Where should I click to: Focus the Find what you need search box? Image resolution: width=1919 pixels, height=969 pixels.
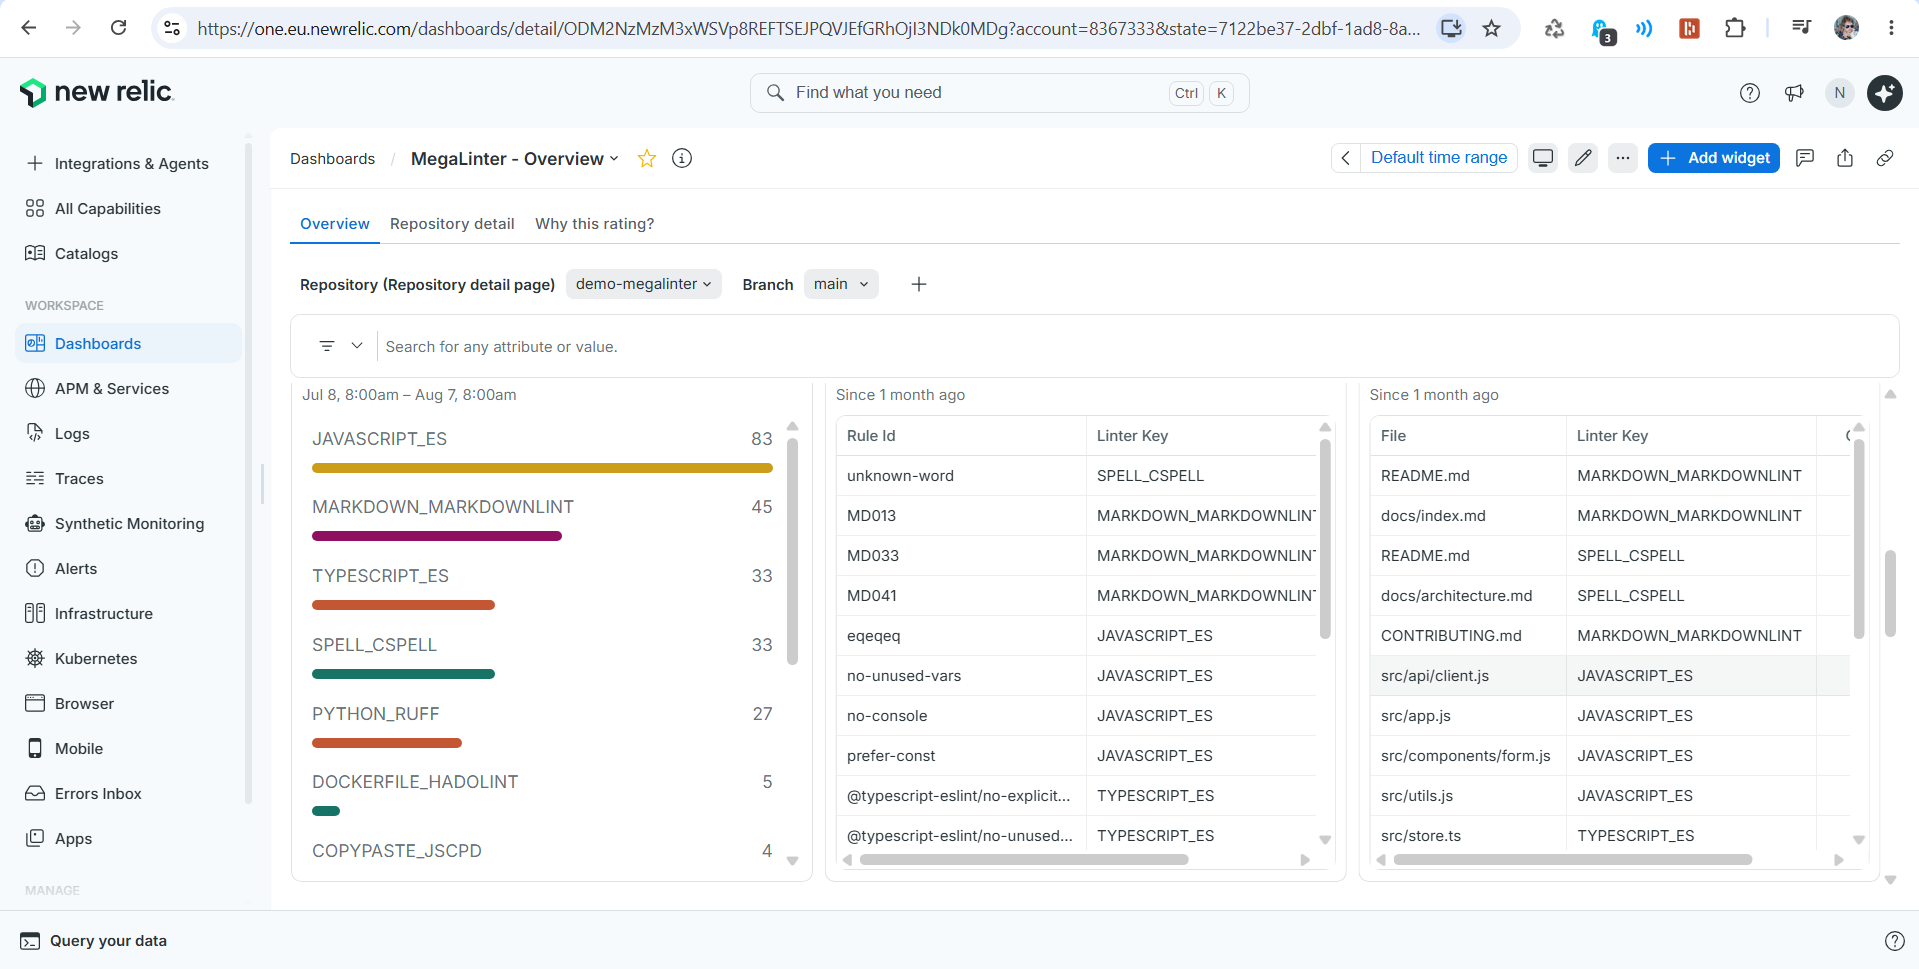1000,93
